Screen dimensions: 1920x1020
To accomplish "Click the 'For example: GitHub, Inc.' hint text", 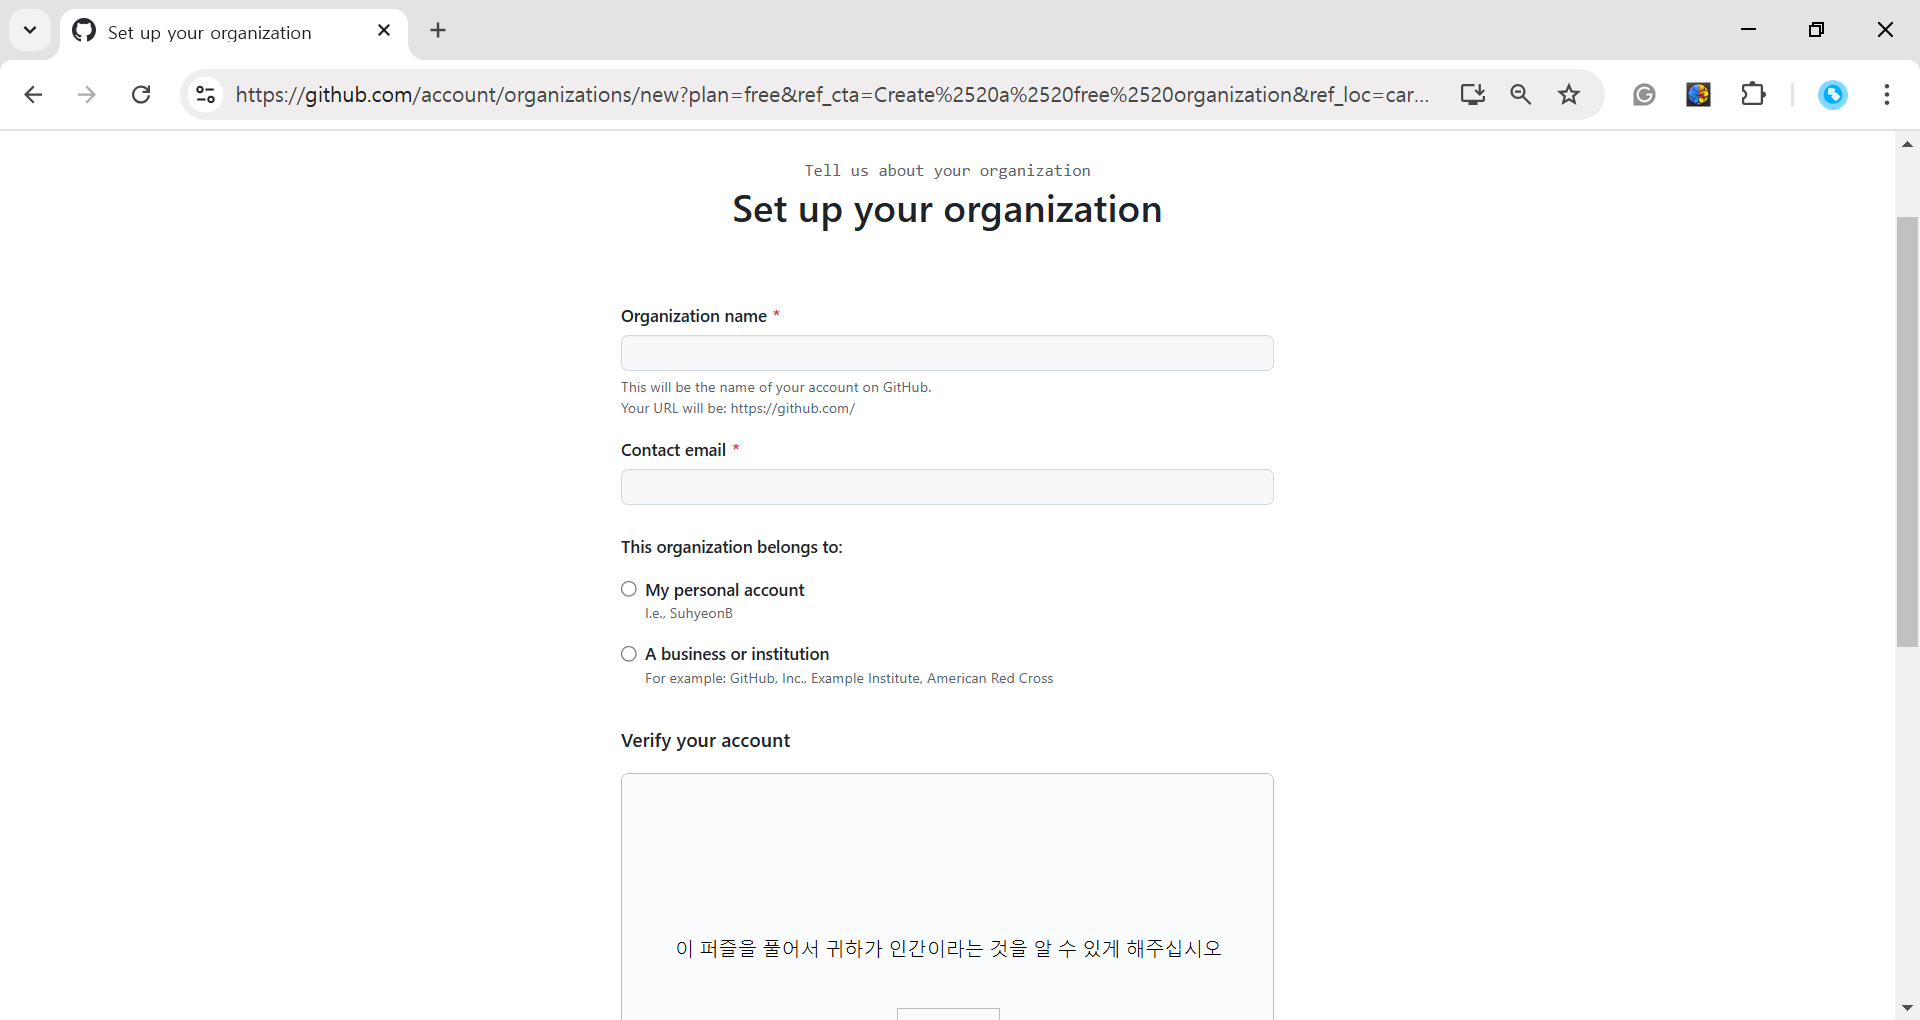I will pyautogui.click(x=849, y=679).
